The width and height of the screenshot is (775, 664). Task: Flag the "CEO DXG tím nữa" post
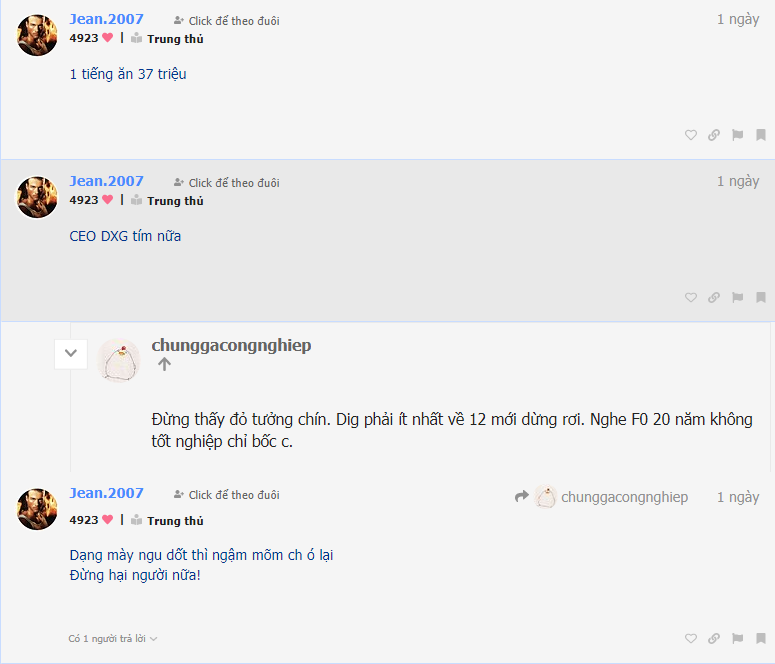(737, 297)
